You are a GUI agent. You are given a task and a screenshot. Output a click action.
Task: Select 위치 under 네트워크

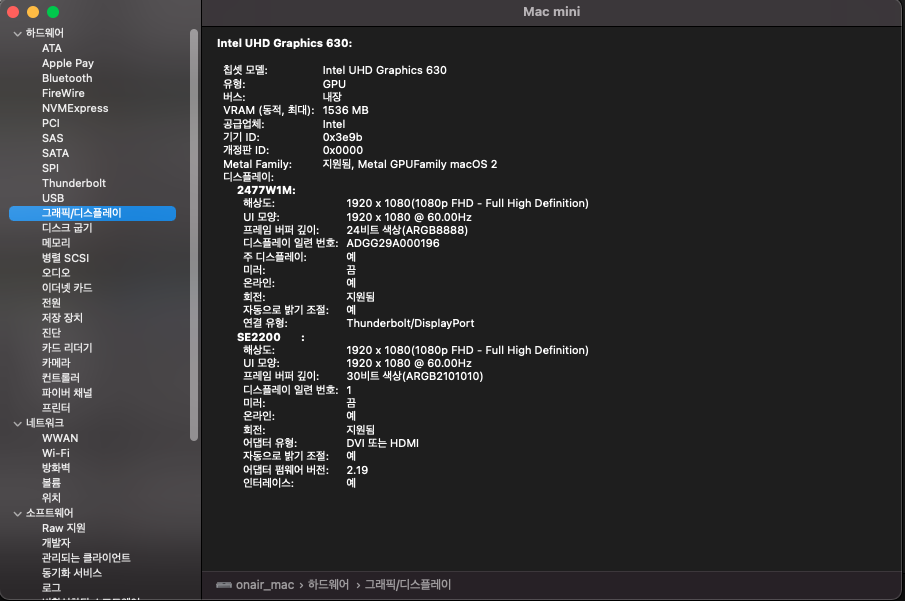click(51, 498)
